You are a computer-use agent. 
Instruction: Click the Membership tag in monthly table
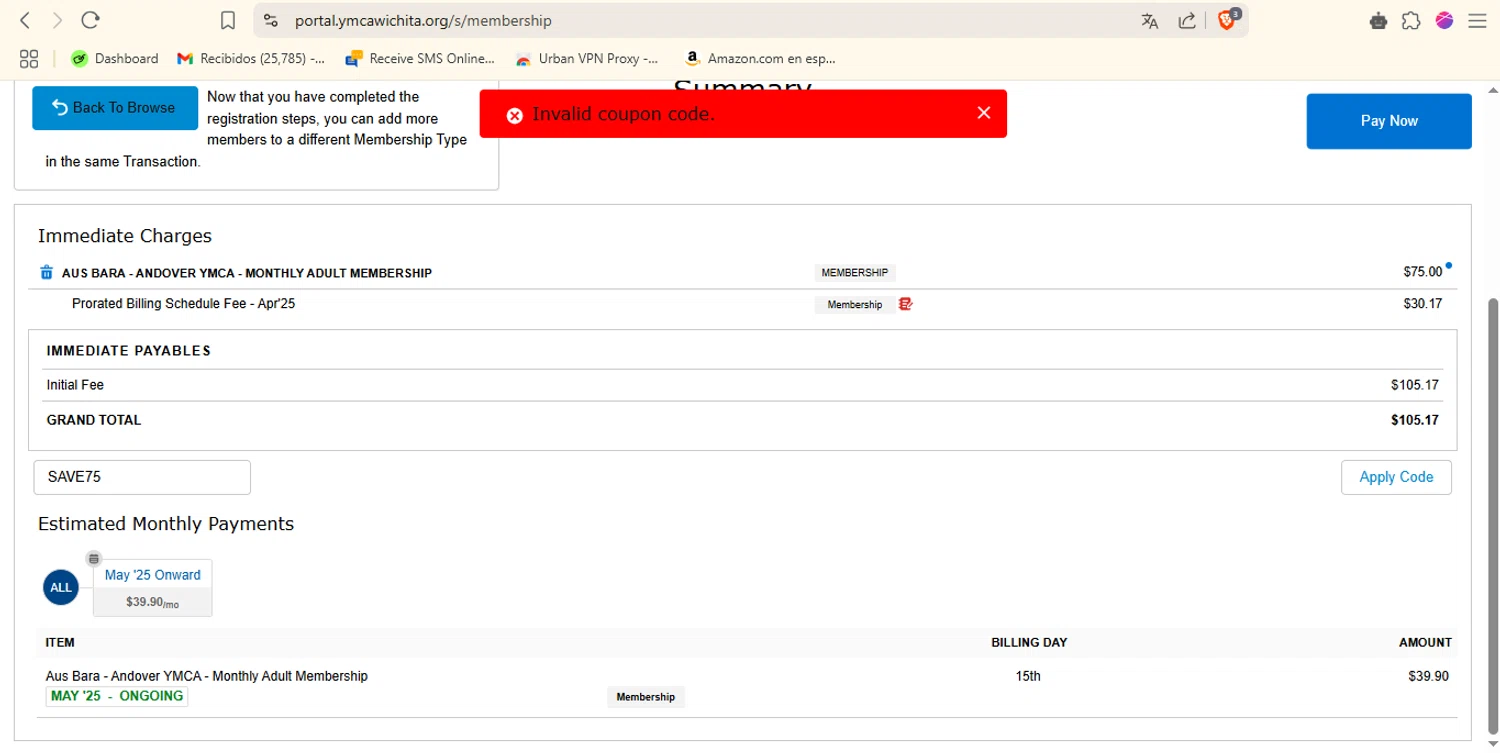(646, 697)
